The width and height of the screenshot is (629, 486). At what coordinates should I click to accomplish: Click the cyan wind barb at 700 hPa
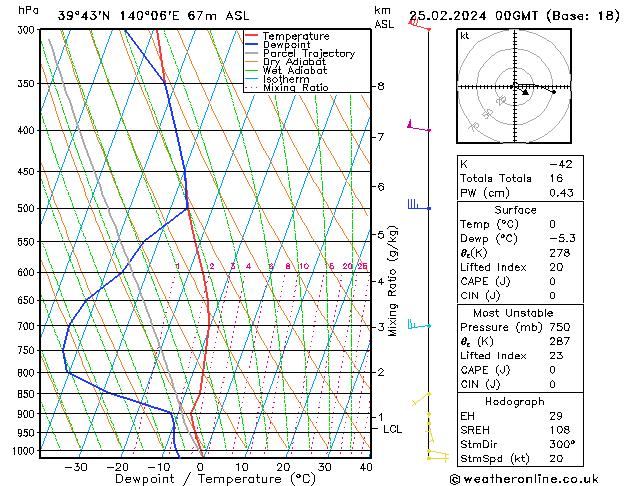click(419, 324)
